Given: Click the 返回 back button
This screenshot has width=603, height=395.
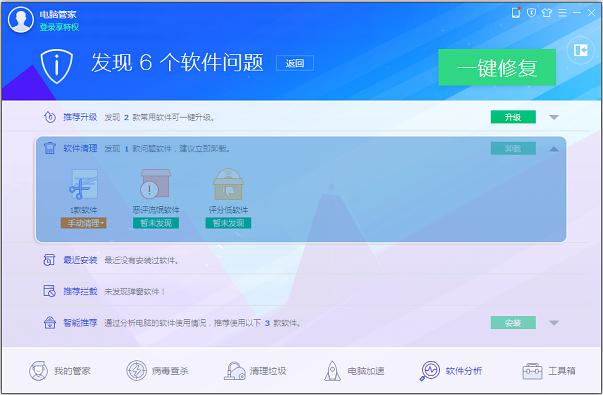Looking at the screenshot, I should tap(295, 63).
